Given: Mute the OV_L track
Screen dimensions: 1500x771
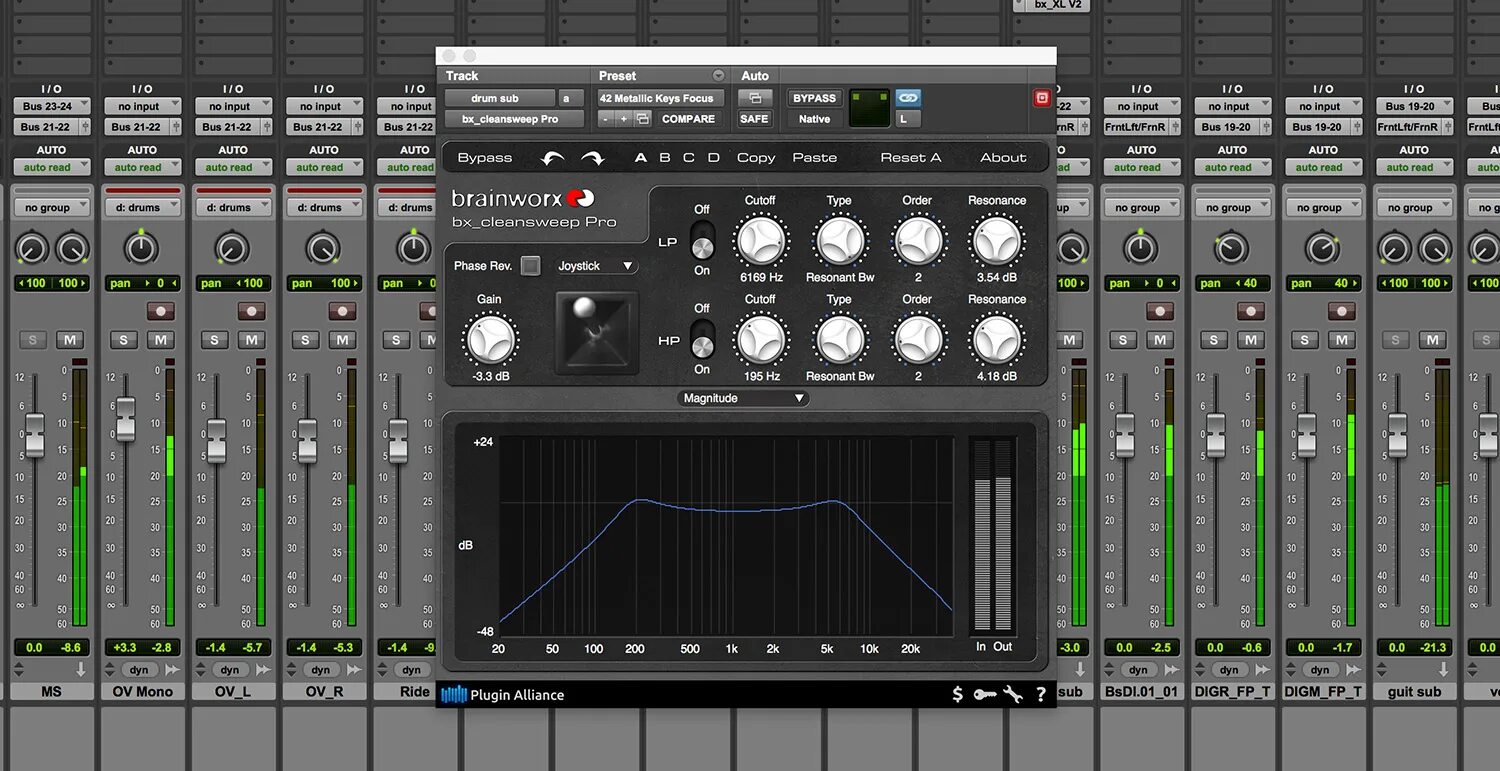Looking at the screenshot, I should pyautogui.click(x=251, y=340).
